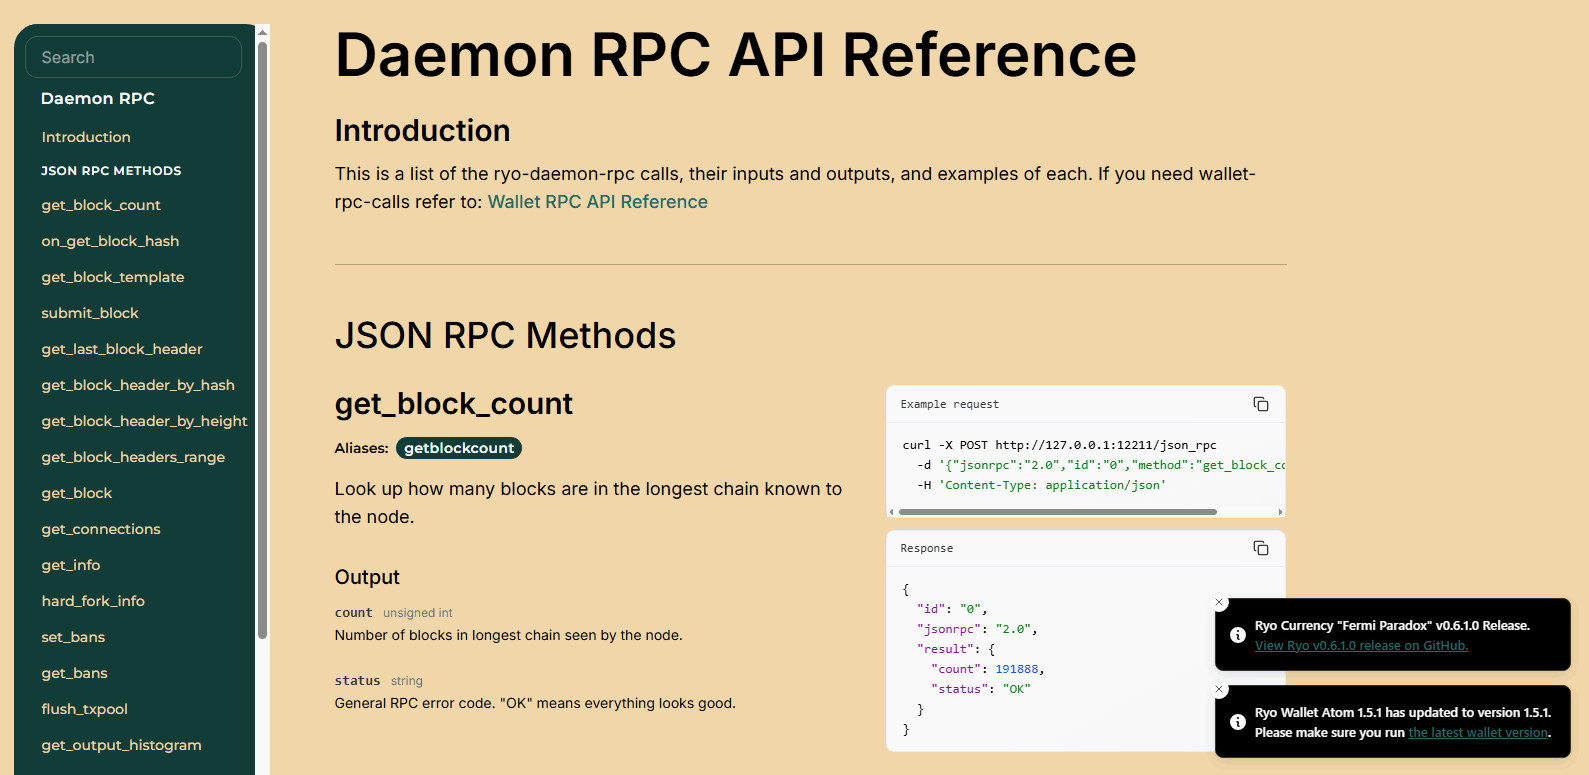Screen dimensions: 1589x775
Task: Dismiss the Fermi Paradox release notification
Action: click(1219, 602)
